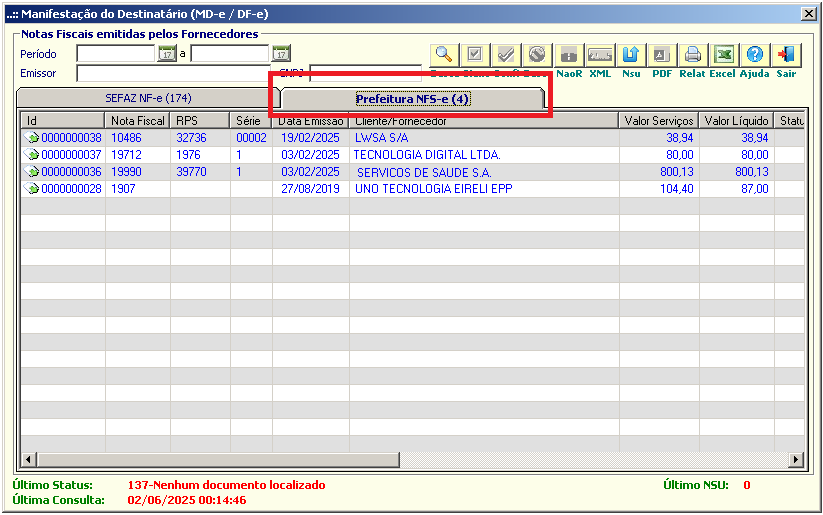Select the UNO TECNOLOGIA EIRELI EPP row
823x515 pixels.
(x=413, y=188)
